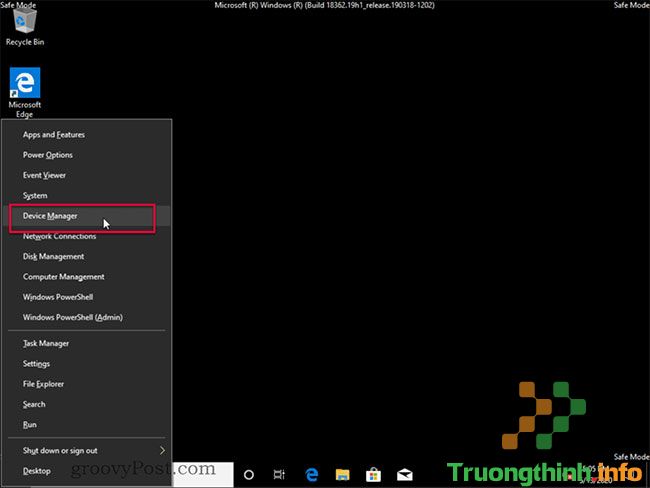The width and height of the screenshot is (650, 488).
Task: Show Desktop via the menu entry
Action: [x=87, y=471]
